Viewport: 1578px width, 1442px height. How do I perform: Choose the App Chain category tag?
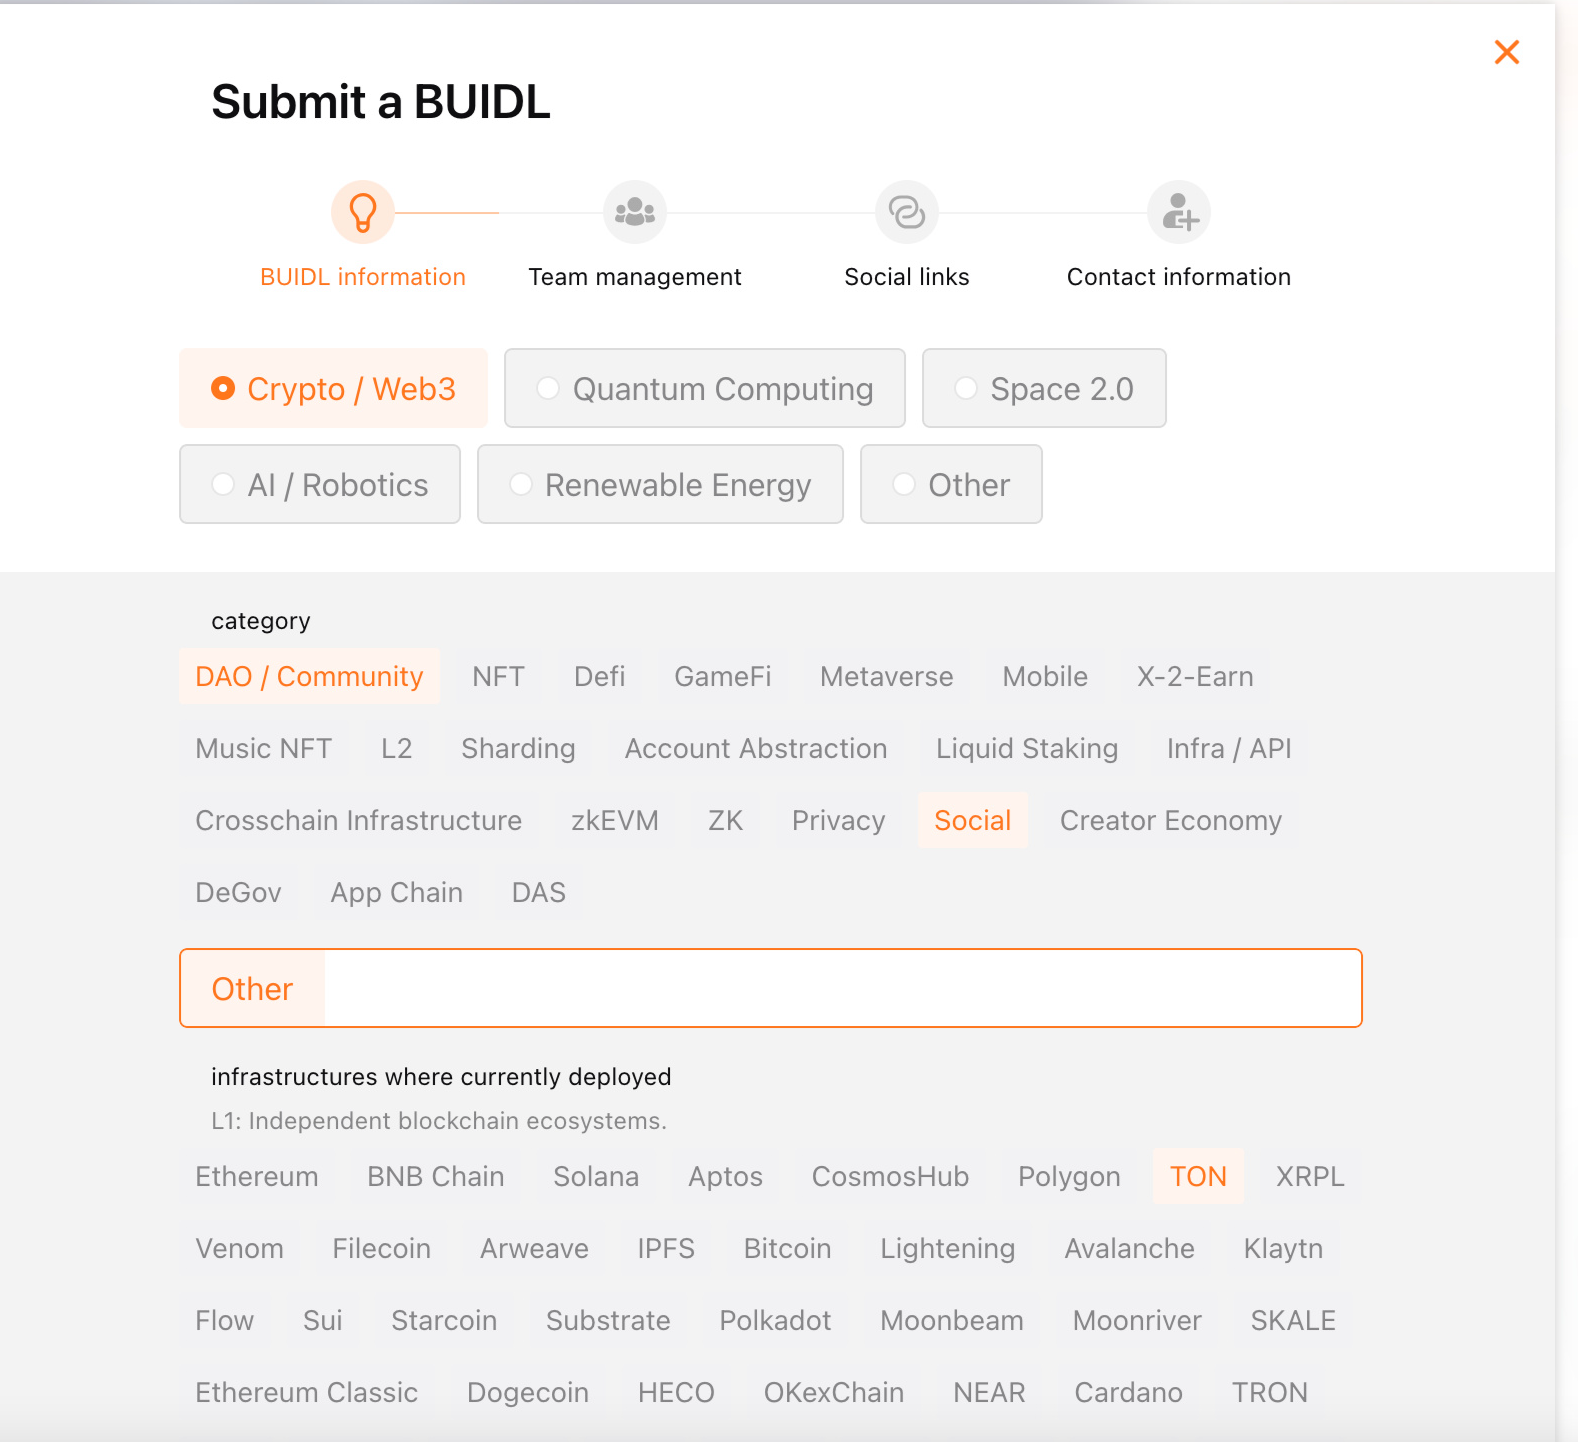[x=397, y=892]
